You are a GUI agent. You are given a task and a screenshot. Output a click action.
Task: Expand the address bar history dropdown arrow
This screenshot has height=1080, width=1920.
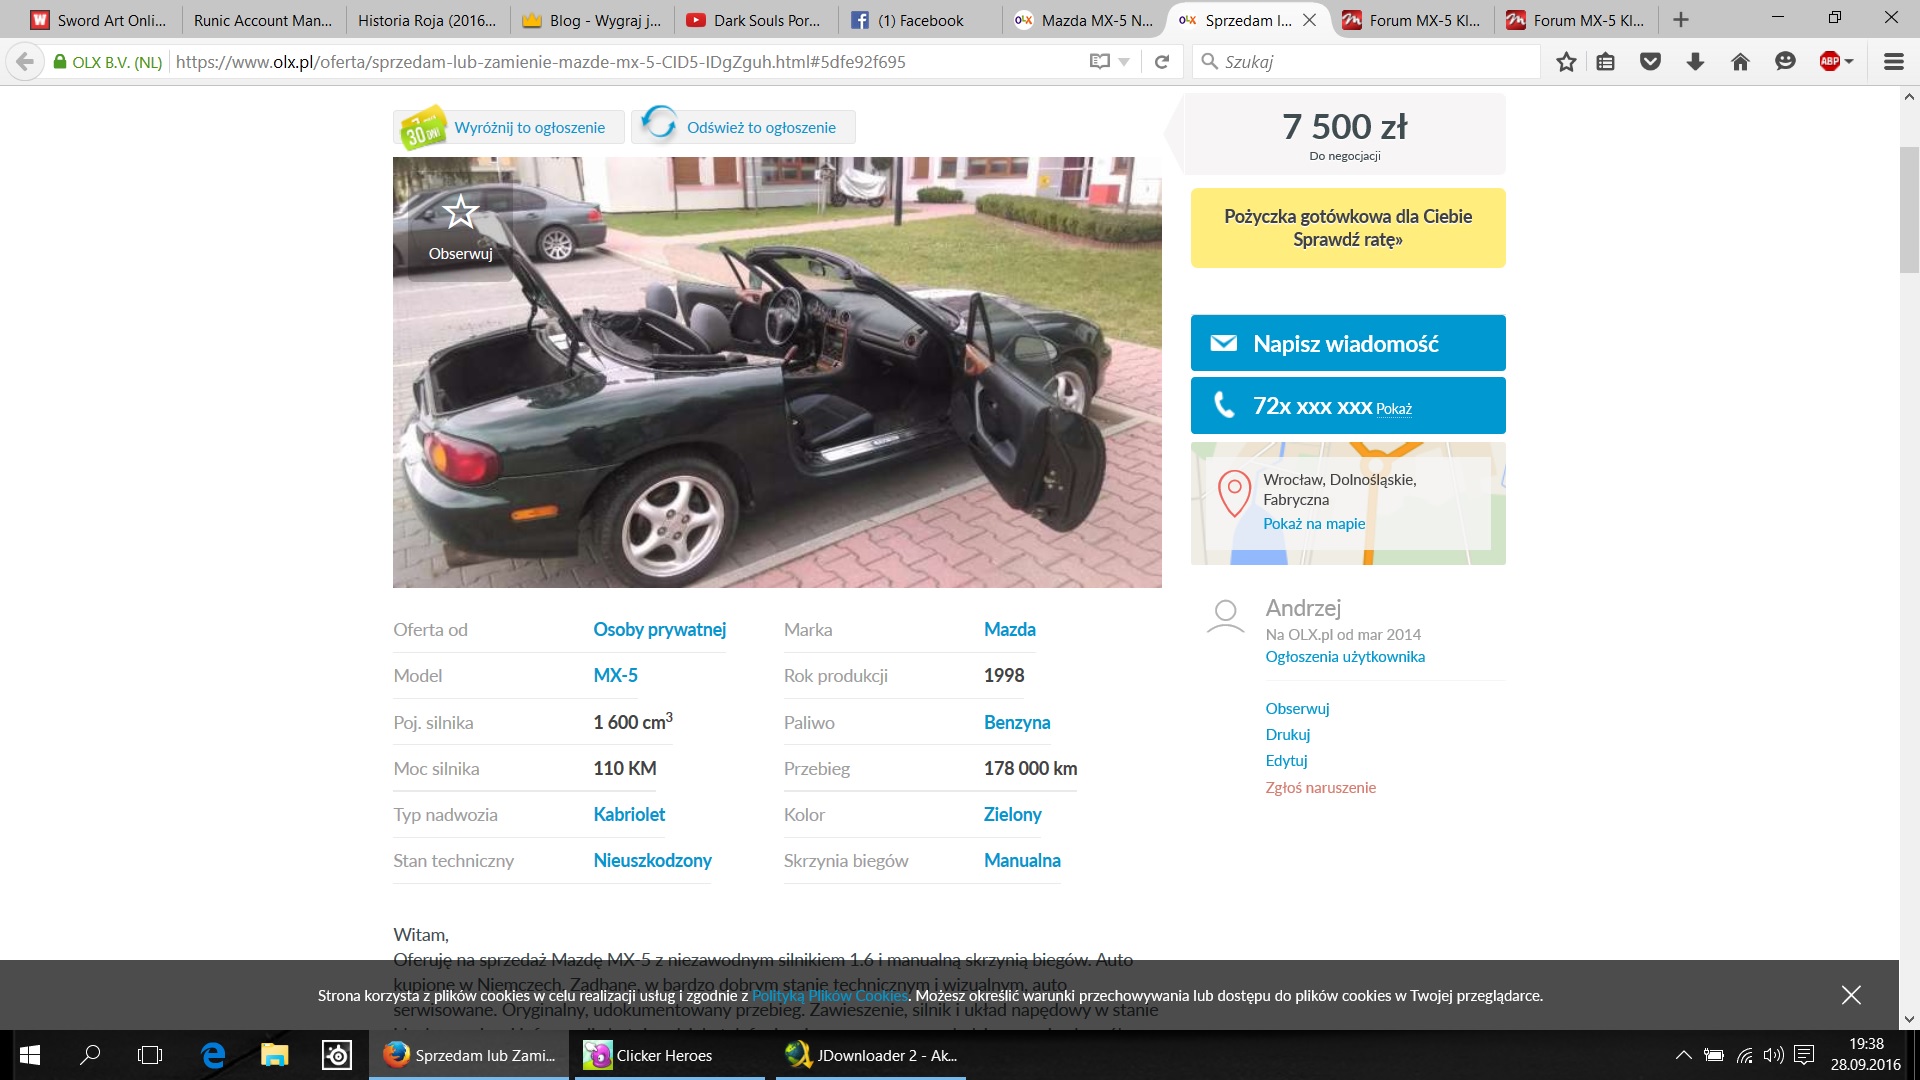[x=1124, y=62]
